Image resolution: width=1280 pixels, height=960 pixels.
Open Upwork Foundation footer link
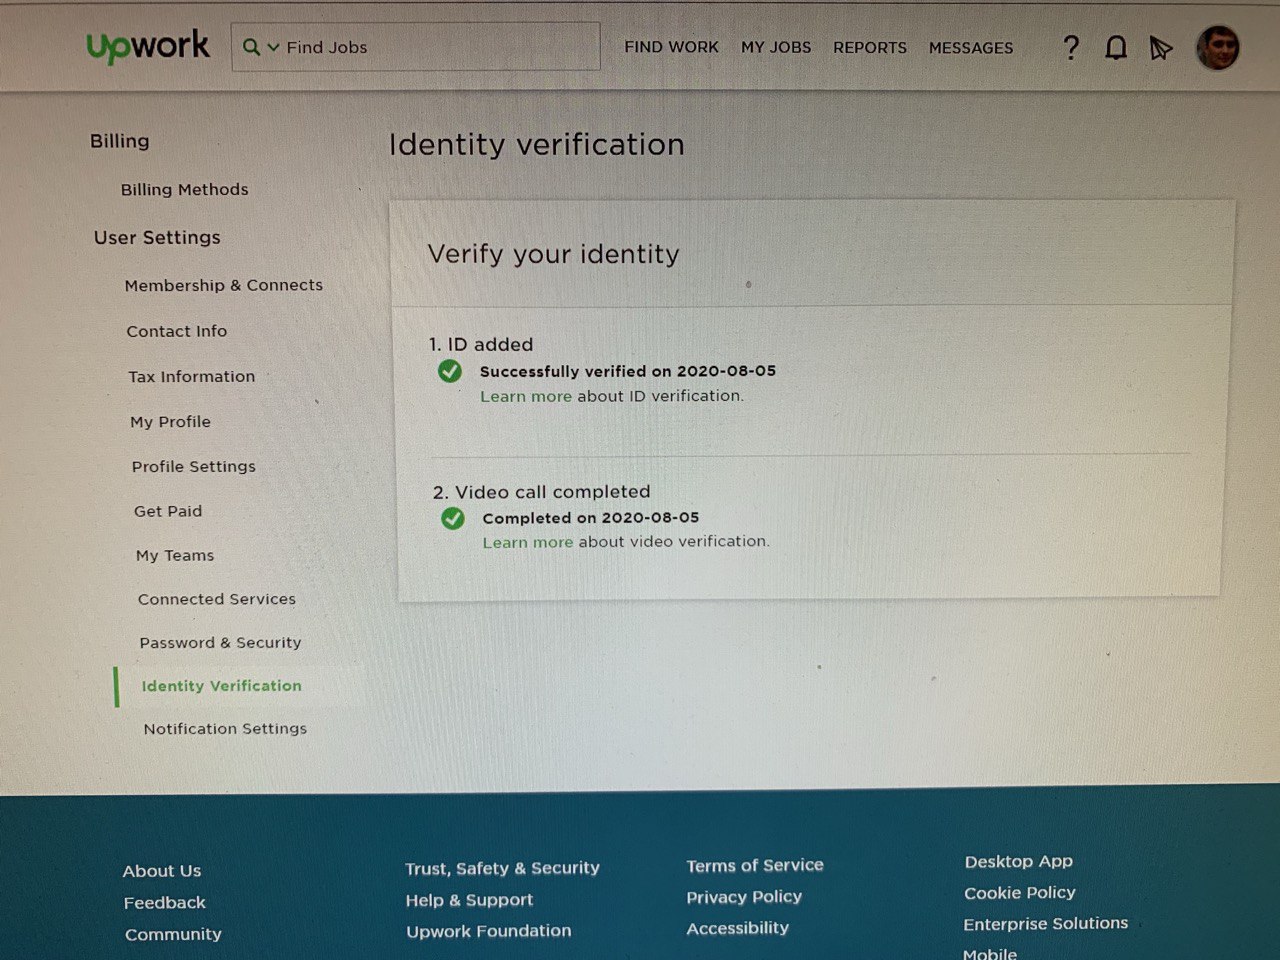(489, 931)
